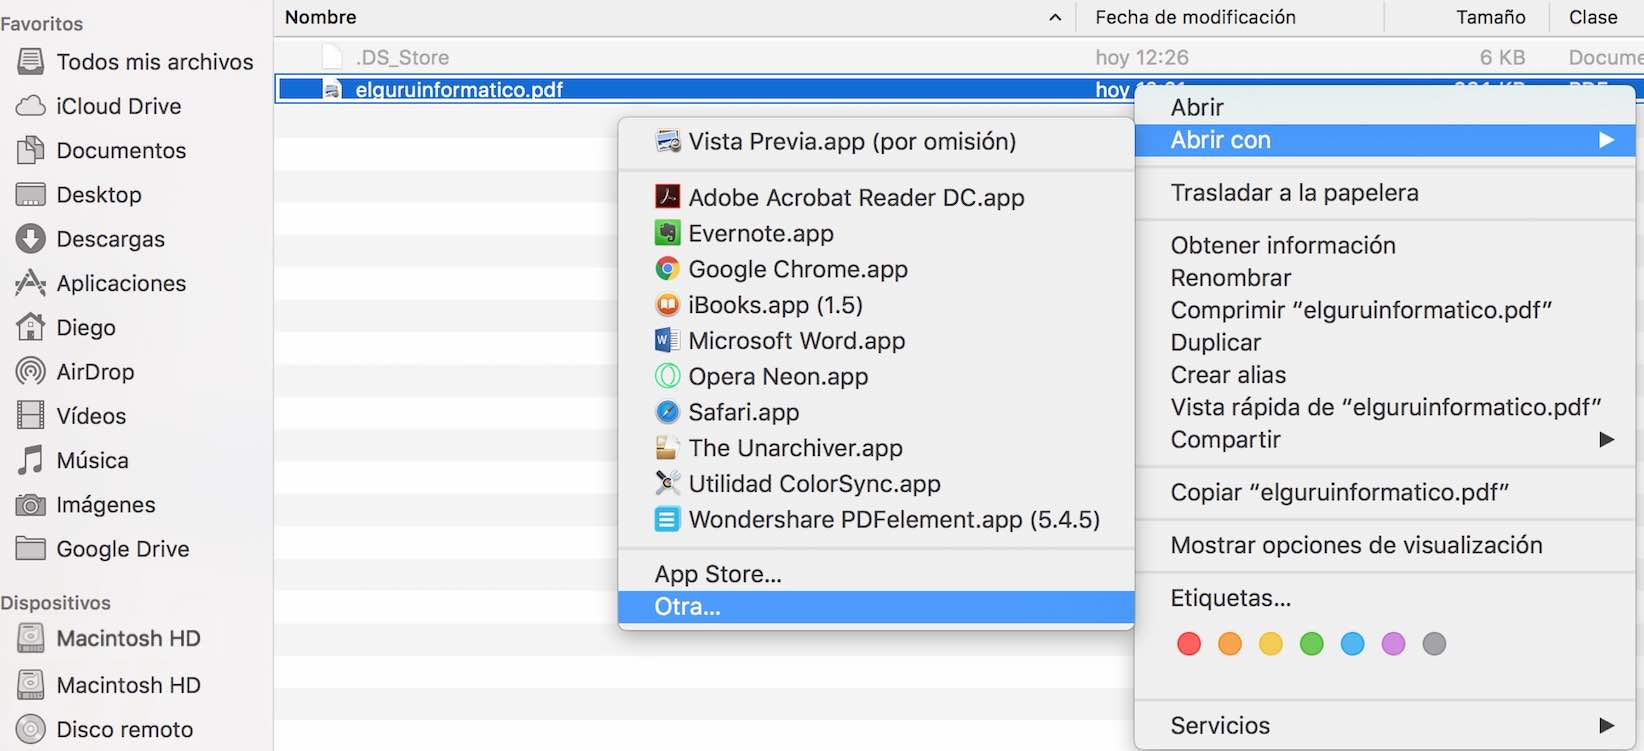Click the 6 KB size cell
Image resolution: width=1644 pixels, height=751 pixels.
tap(1502, 58)
